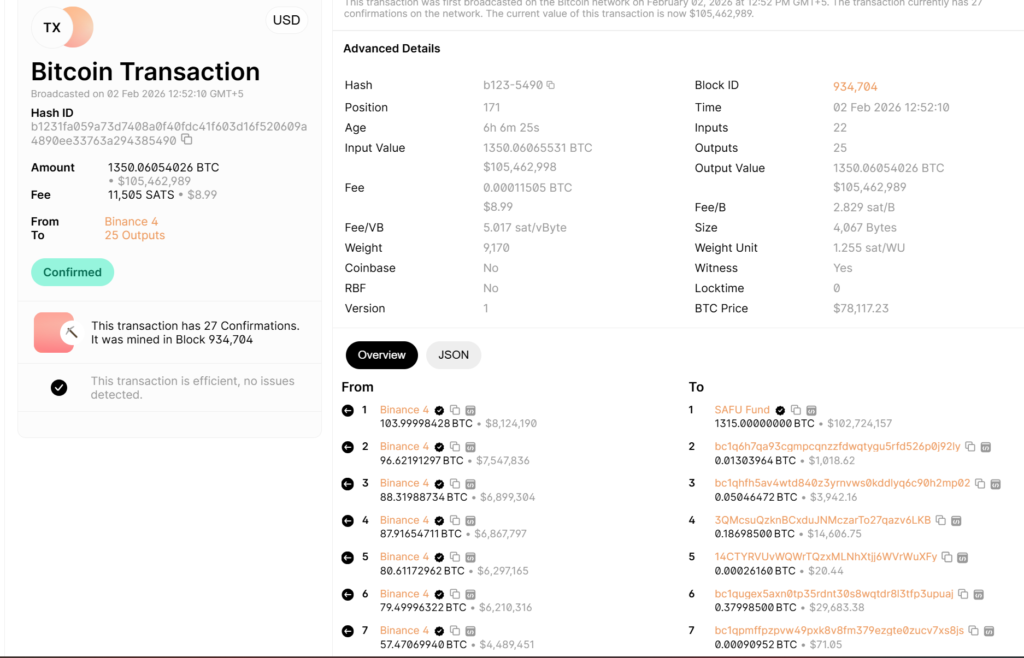The height and width of the screenshot is (658, 1024).
Task: Select the Overview tab
Action: [x=381, y=355]
